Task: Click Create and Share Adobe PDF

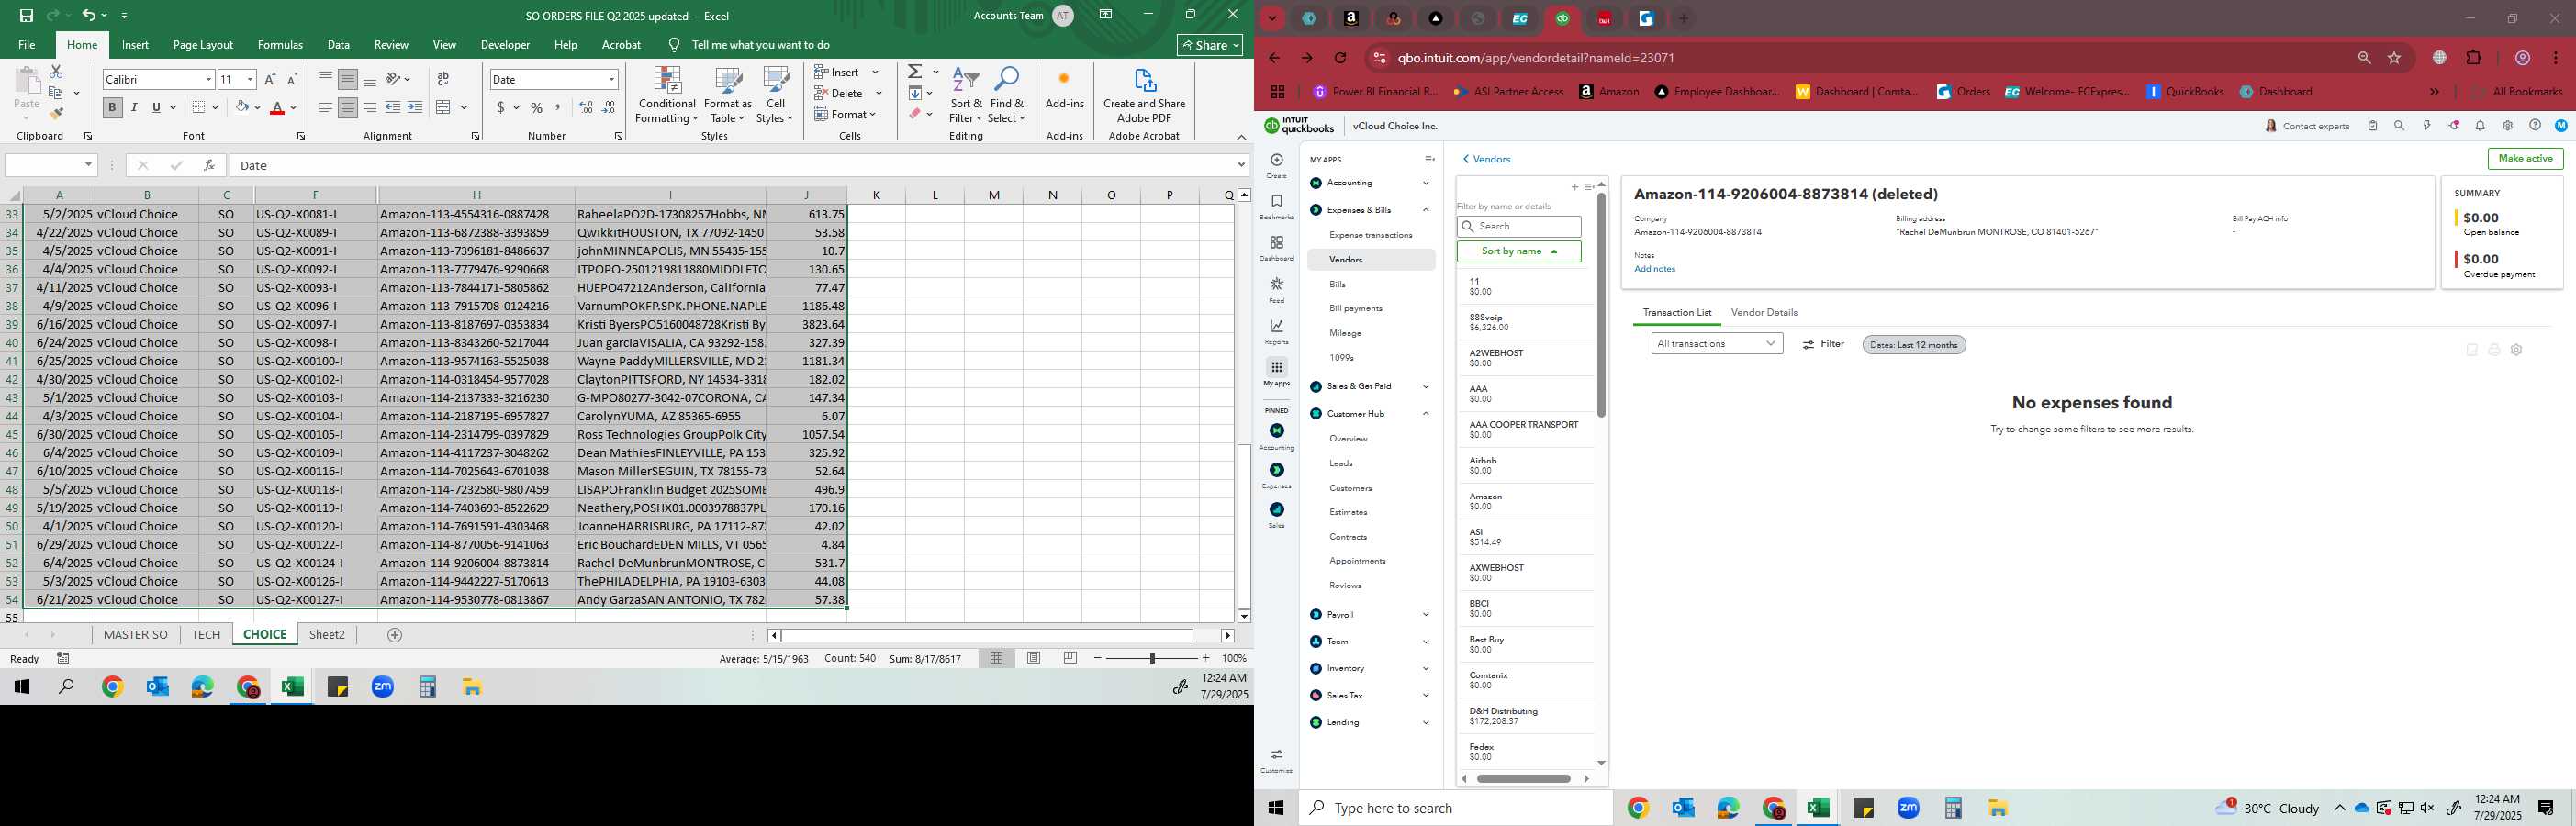Action: (1144, 96)
